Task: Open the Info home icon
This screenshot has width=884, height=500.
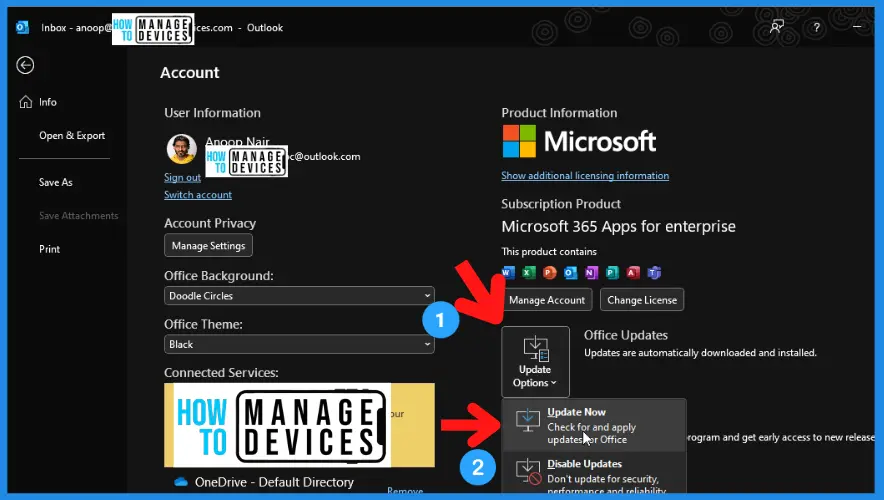Action: point(25,102)
